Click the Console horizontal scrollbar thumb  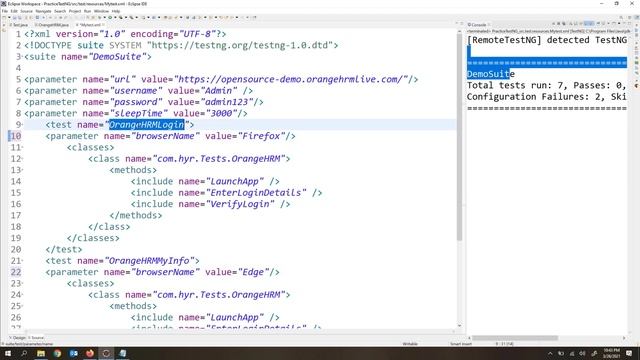(515, 338)
